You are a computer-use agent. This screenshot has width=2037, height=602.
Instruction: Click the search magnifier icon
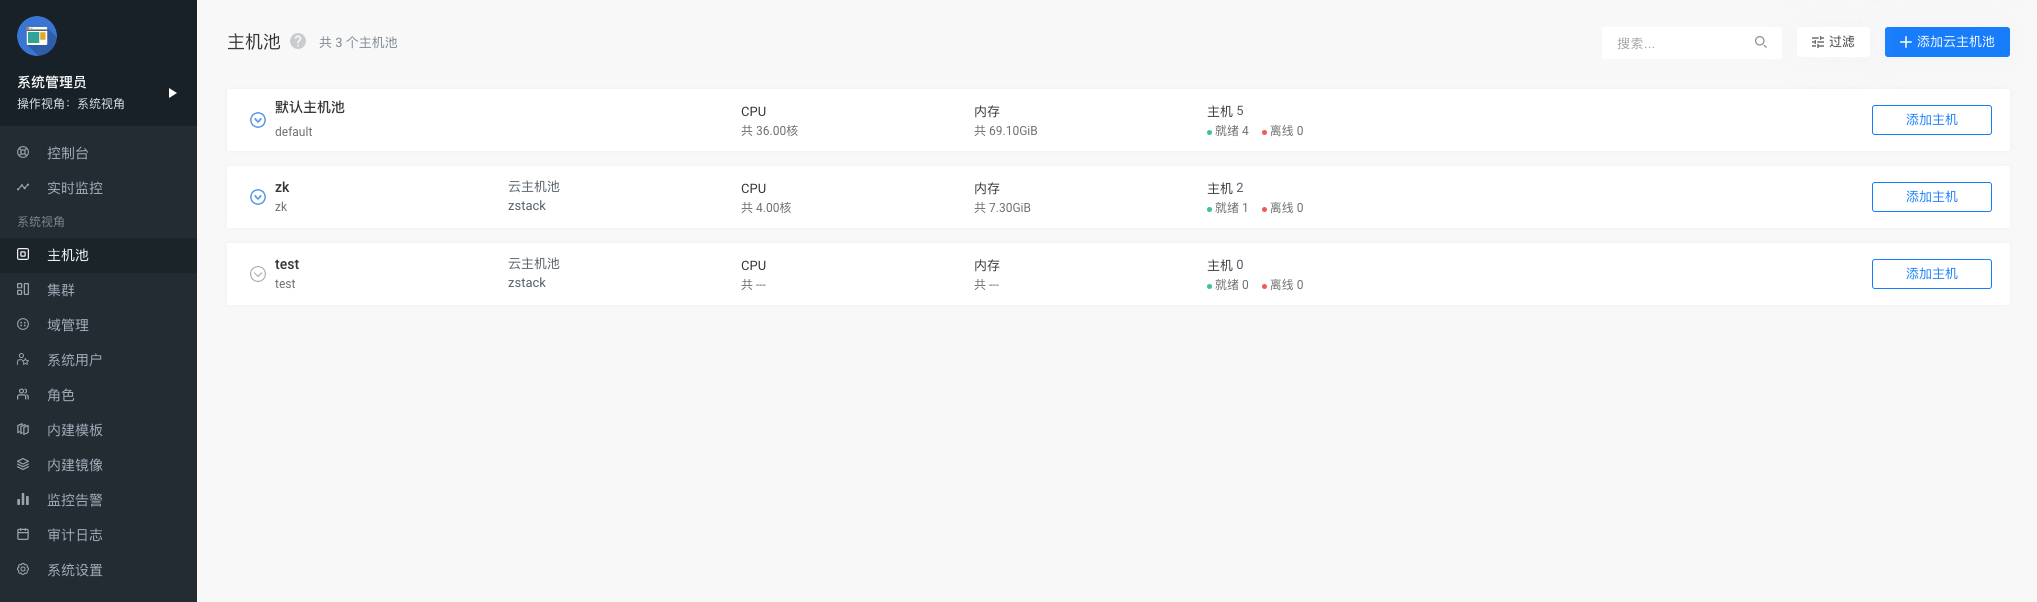coord(1761,42)
